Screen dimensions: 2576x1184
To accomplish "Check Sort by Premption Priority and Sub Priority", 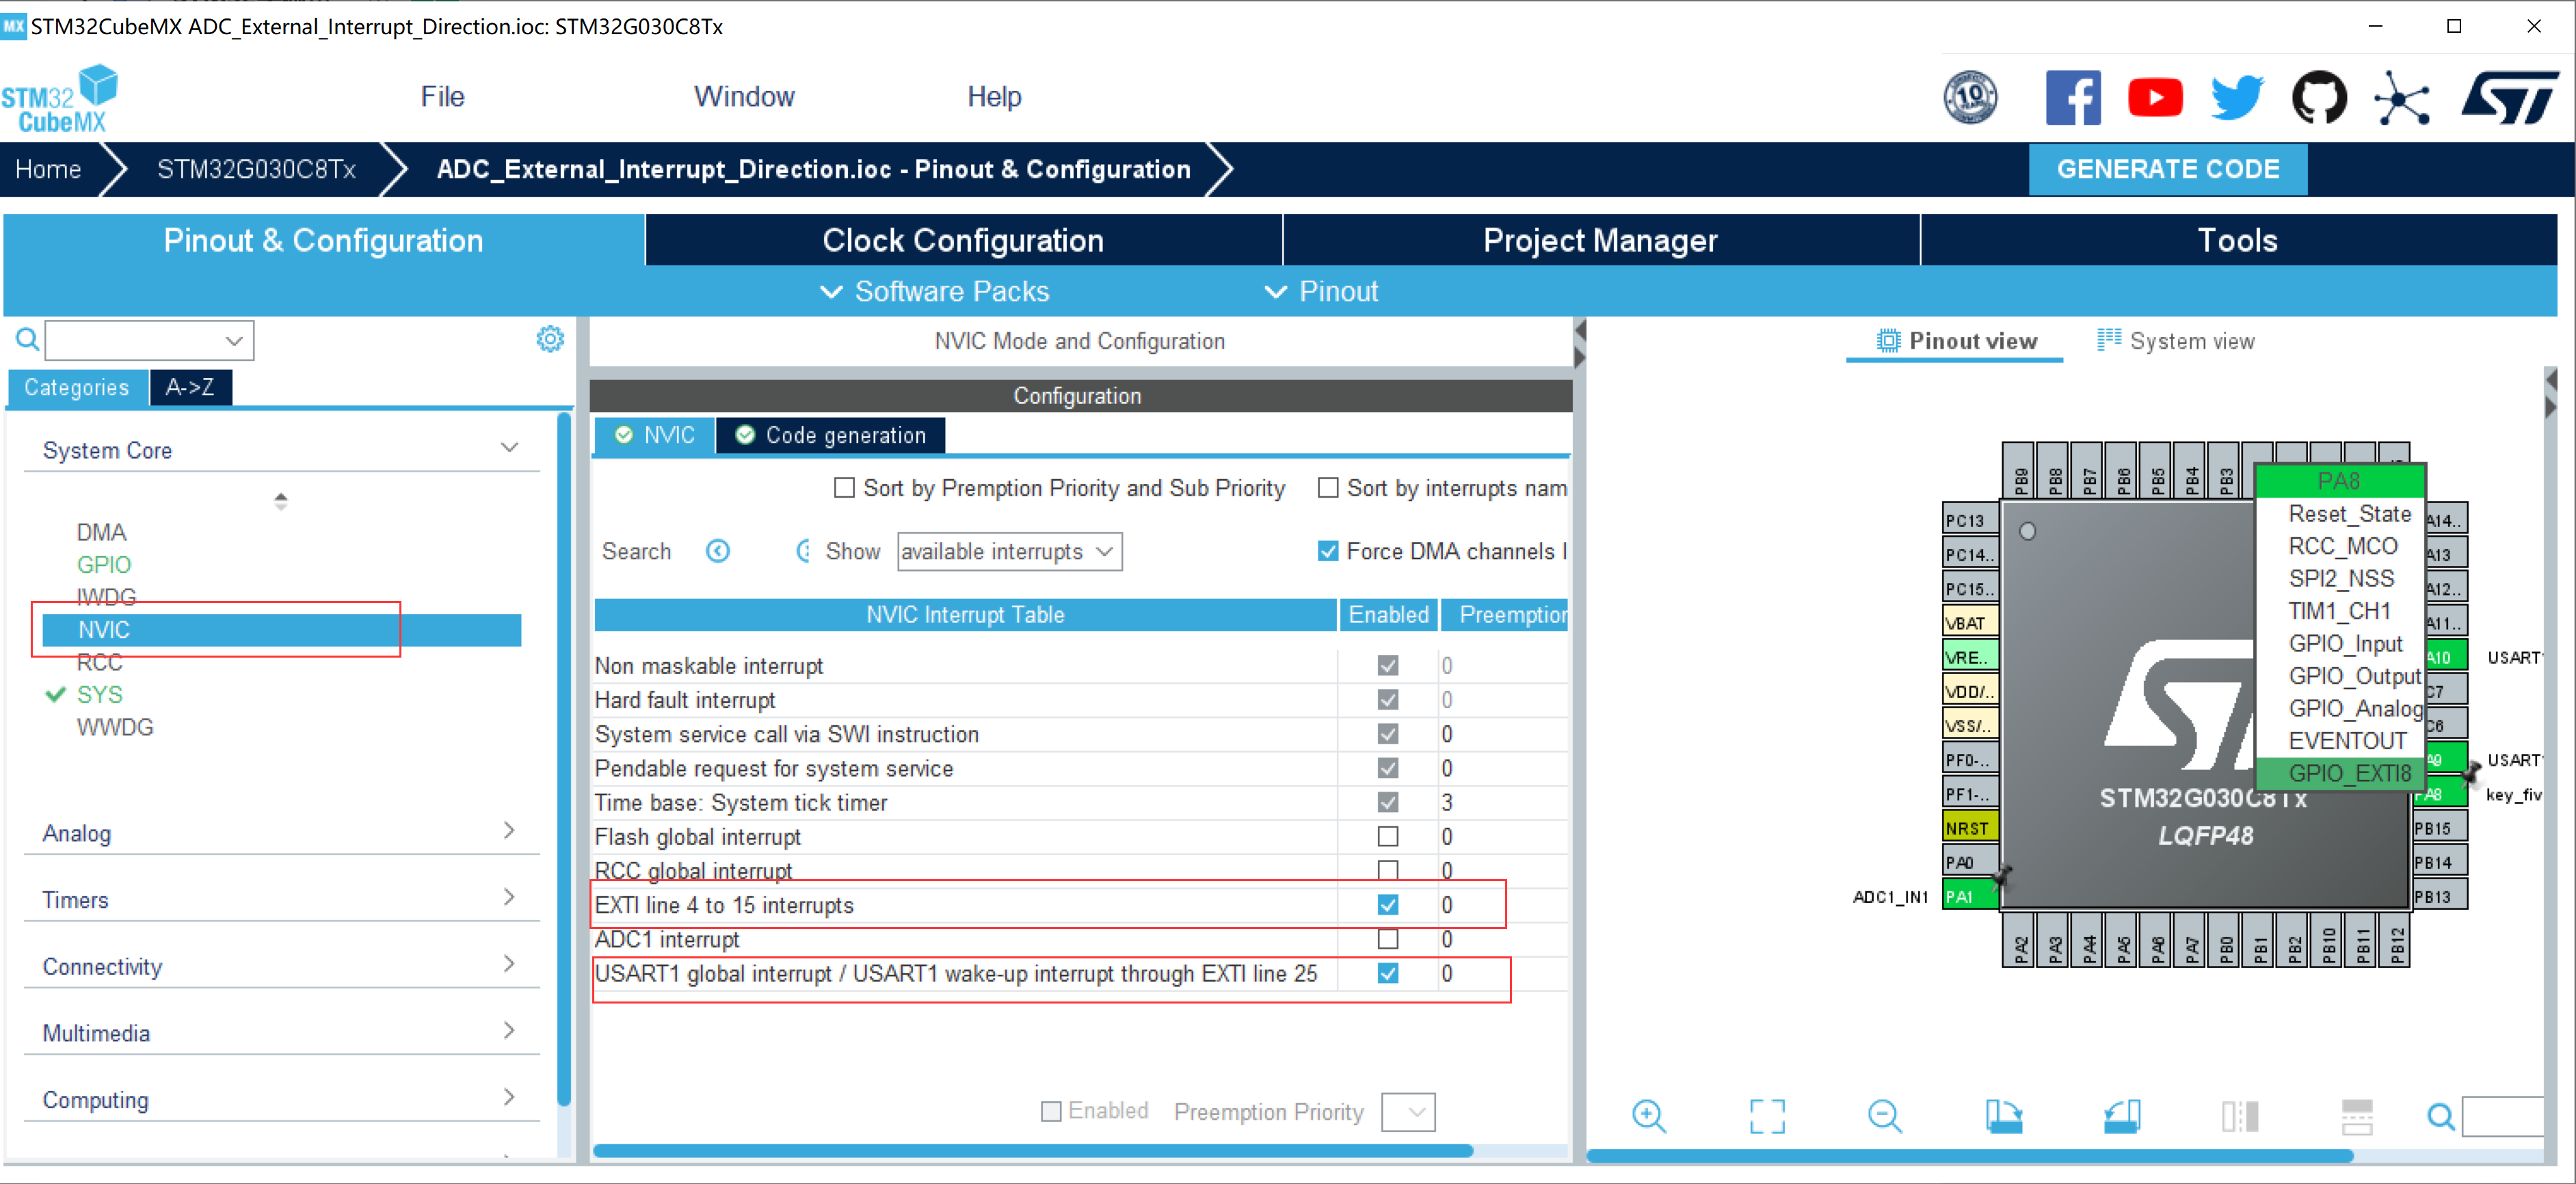I will (x=845, y=488).
